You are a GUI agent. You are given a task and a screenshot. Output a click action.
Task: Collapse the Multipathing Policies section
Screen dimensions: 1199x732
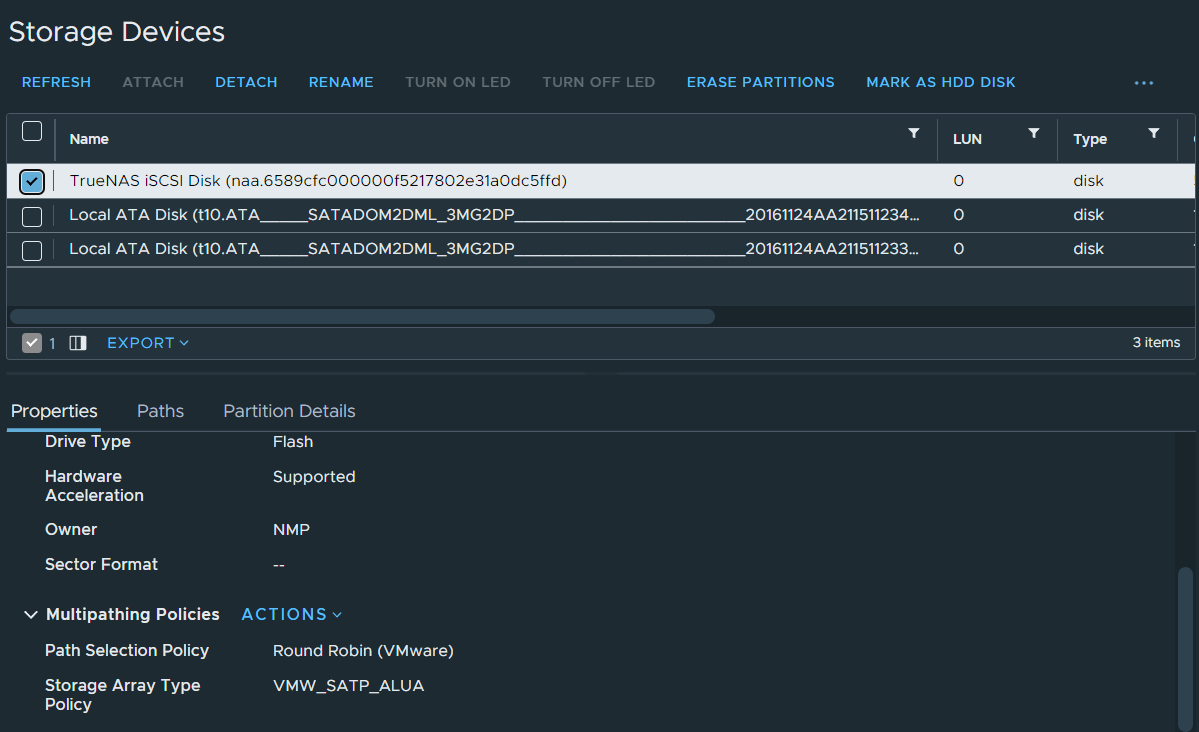coord(31,614)
